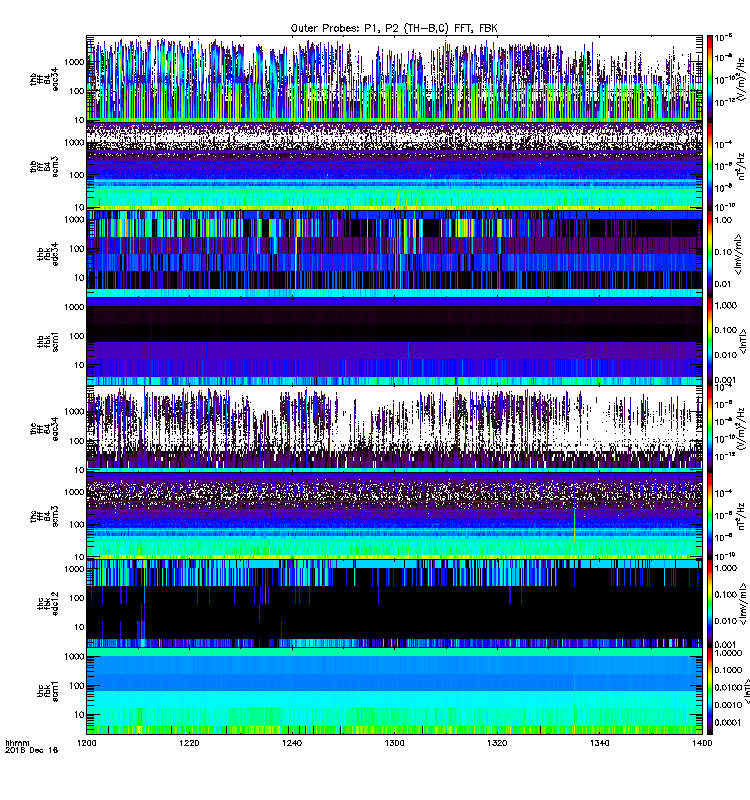Click the 1300 time axis label

(x=394, y=743)
